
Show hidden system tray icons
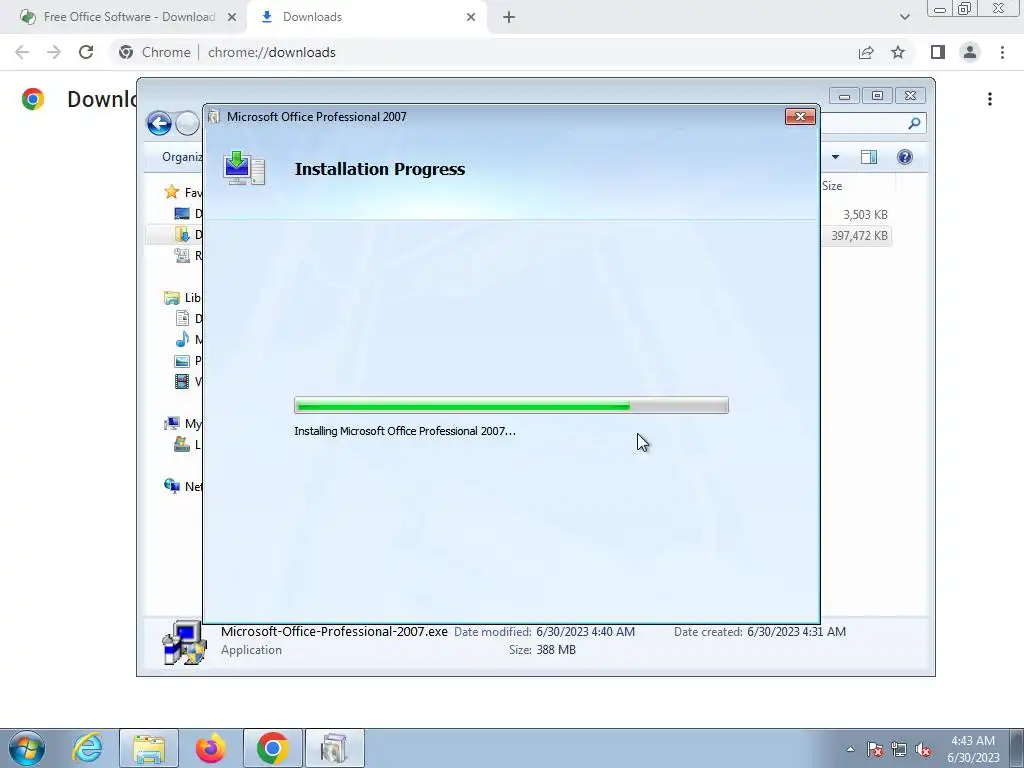click(850, 749)
